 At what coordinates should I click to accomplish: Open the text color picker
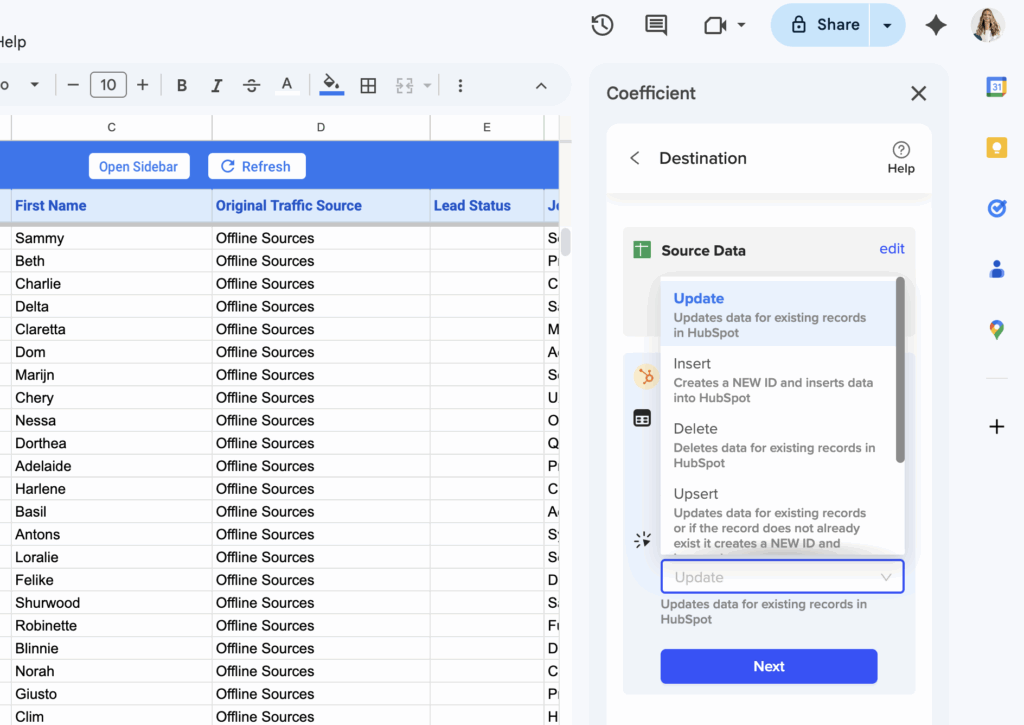click(287, 85)
